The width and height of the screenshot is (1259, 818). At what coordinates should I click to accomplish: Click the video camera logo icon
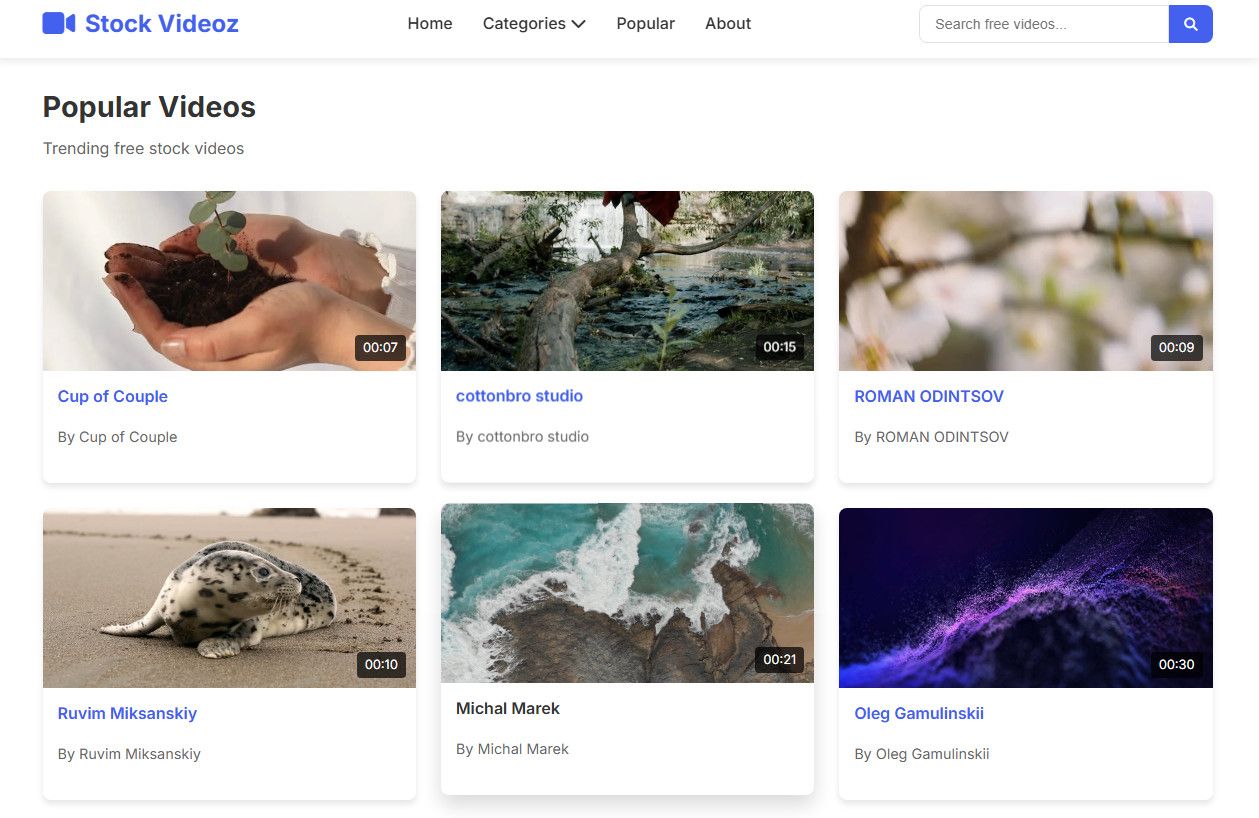58,23
